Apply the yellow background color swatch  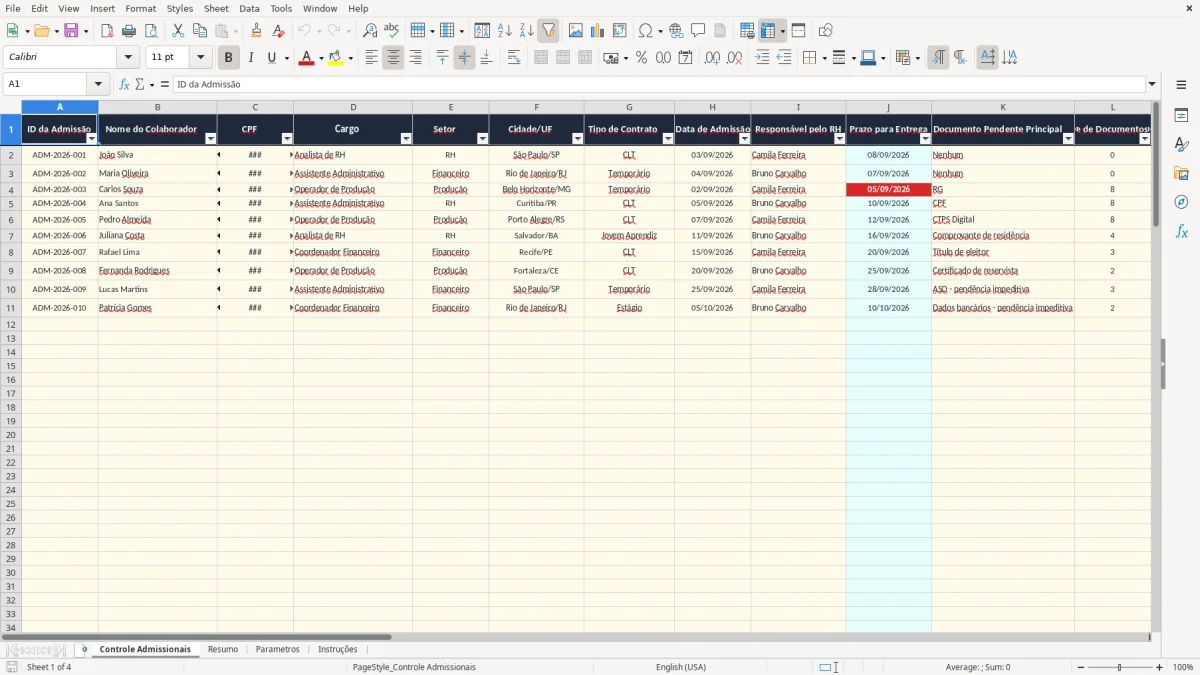[335, 58]
